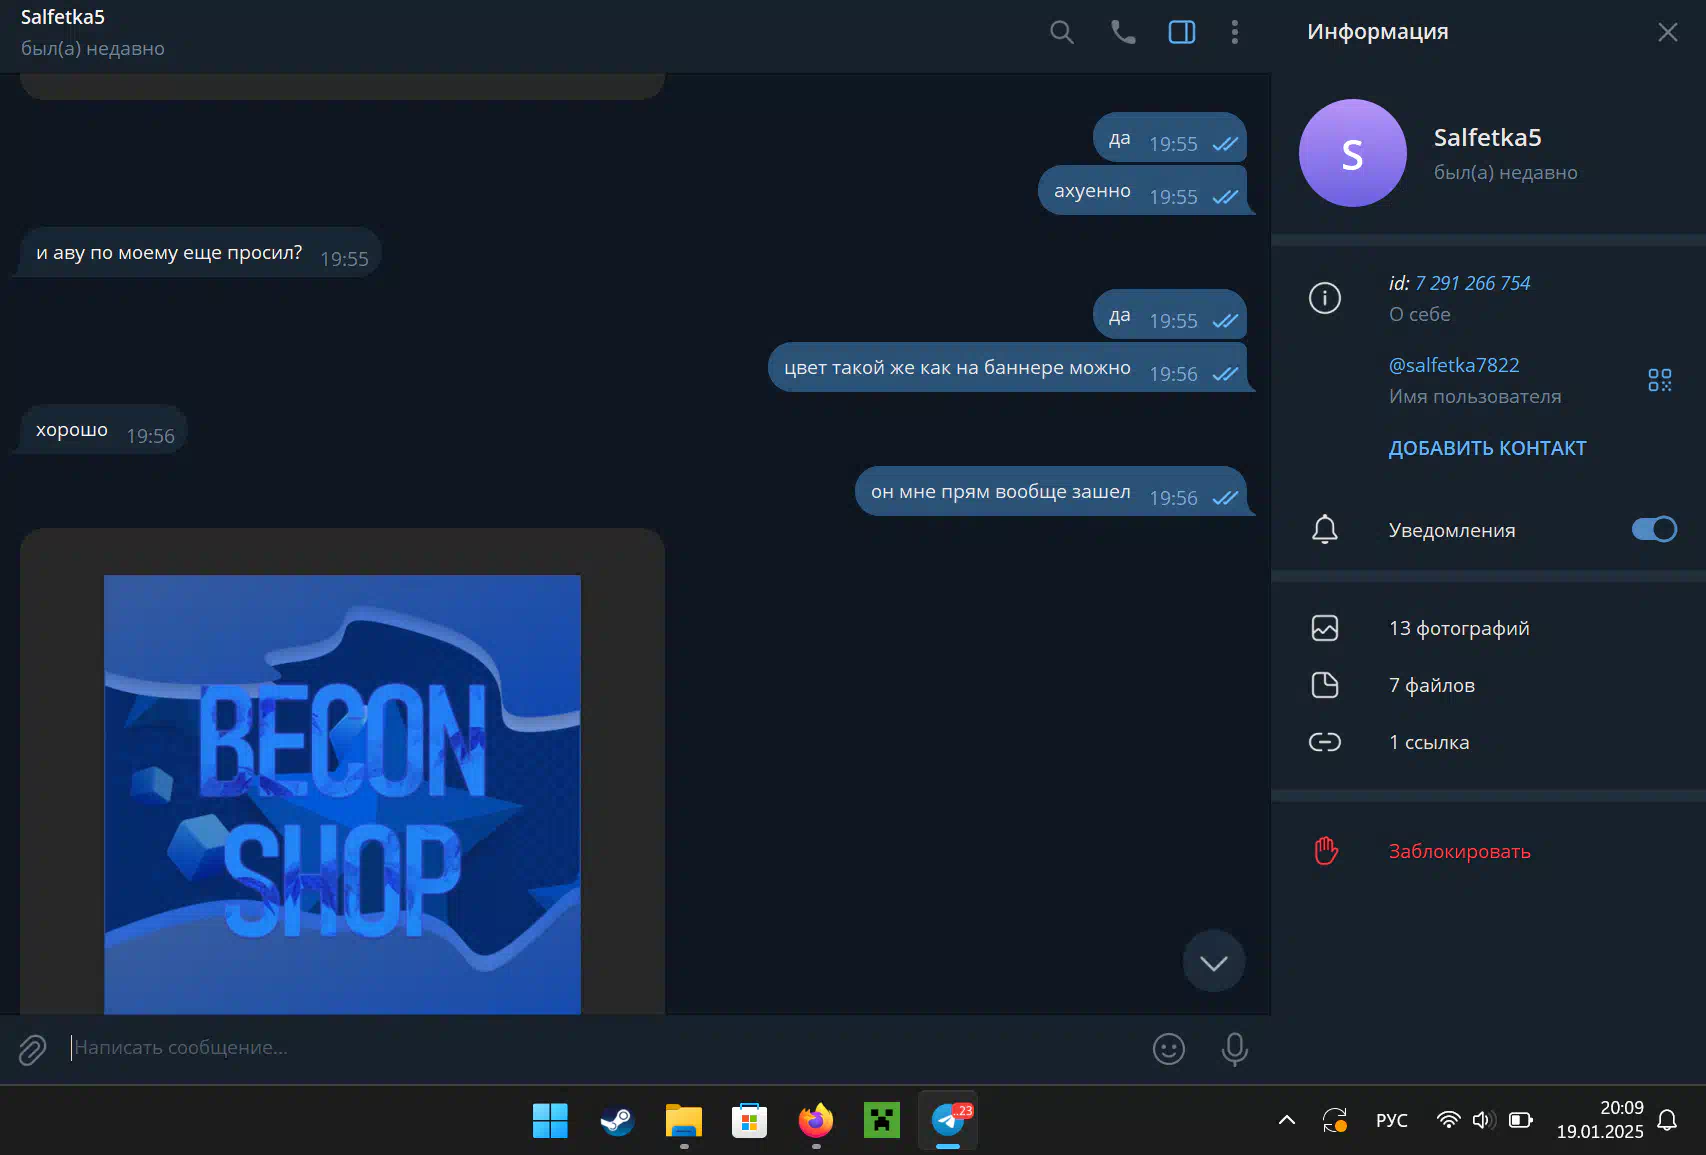Image resolution: width=1706 pixels, height=1155 pixels.
Task: Select message 'он мне прям вообще зашел'
Action: point(1054,491)
